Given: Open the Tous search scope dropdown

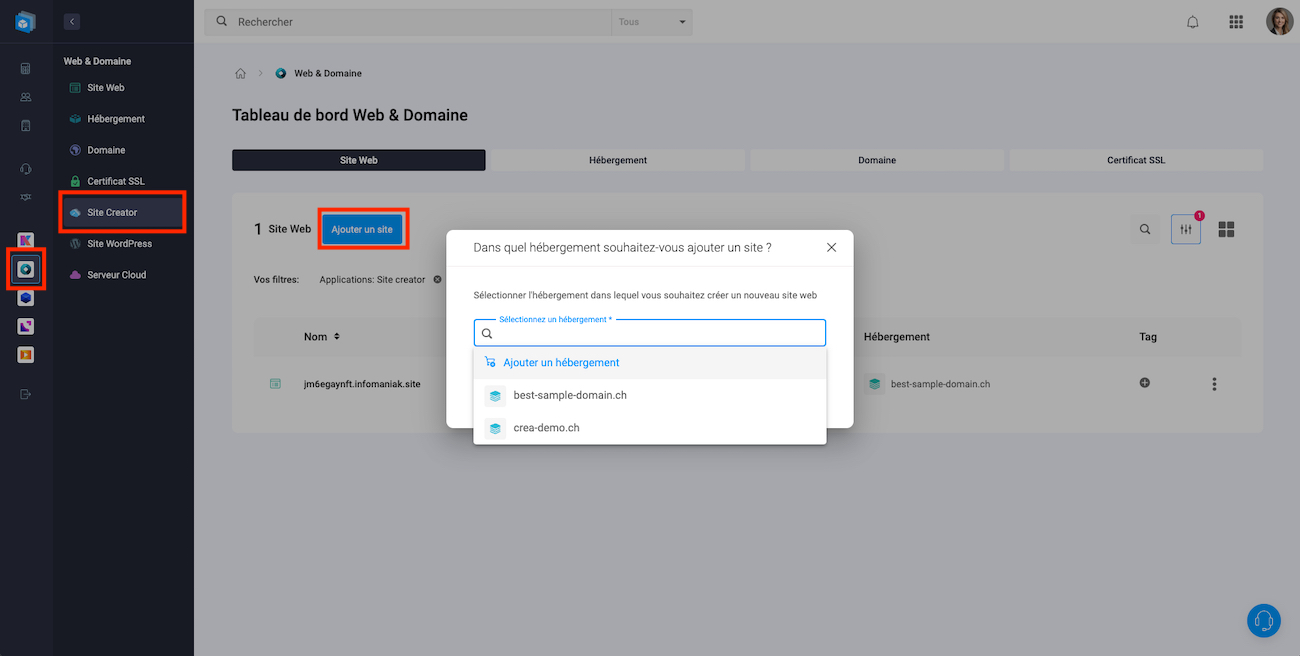Looking at the screenshot, I should click(652, 22).
